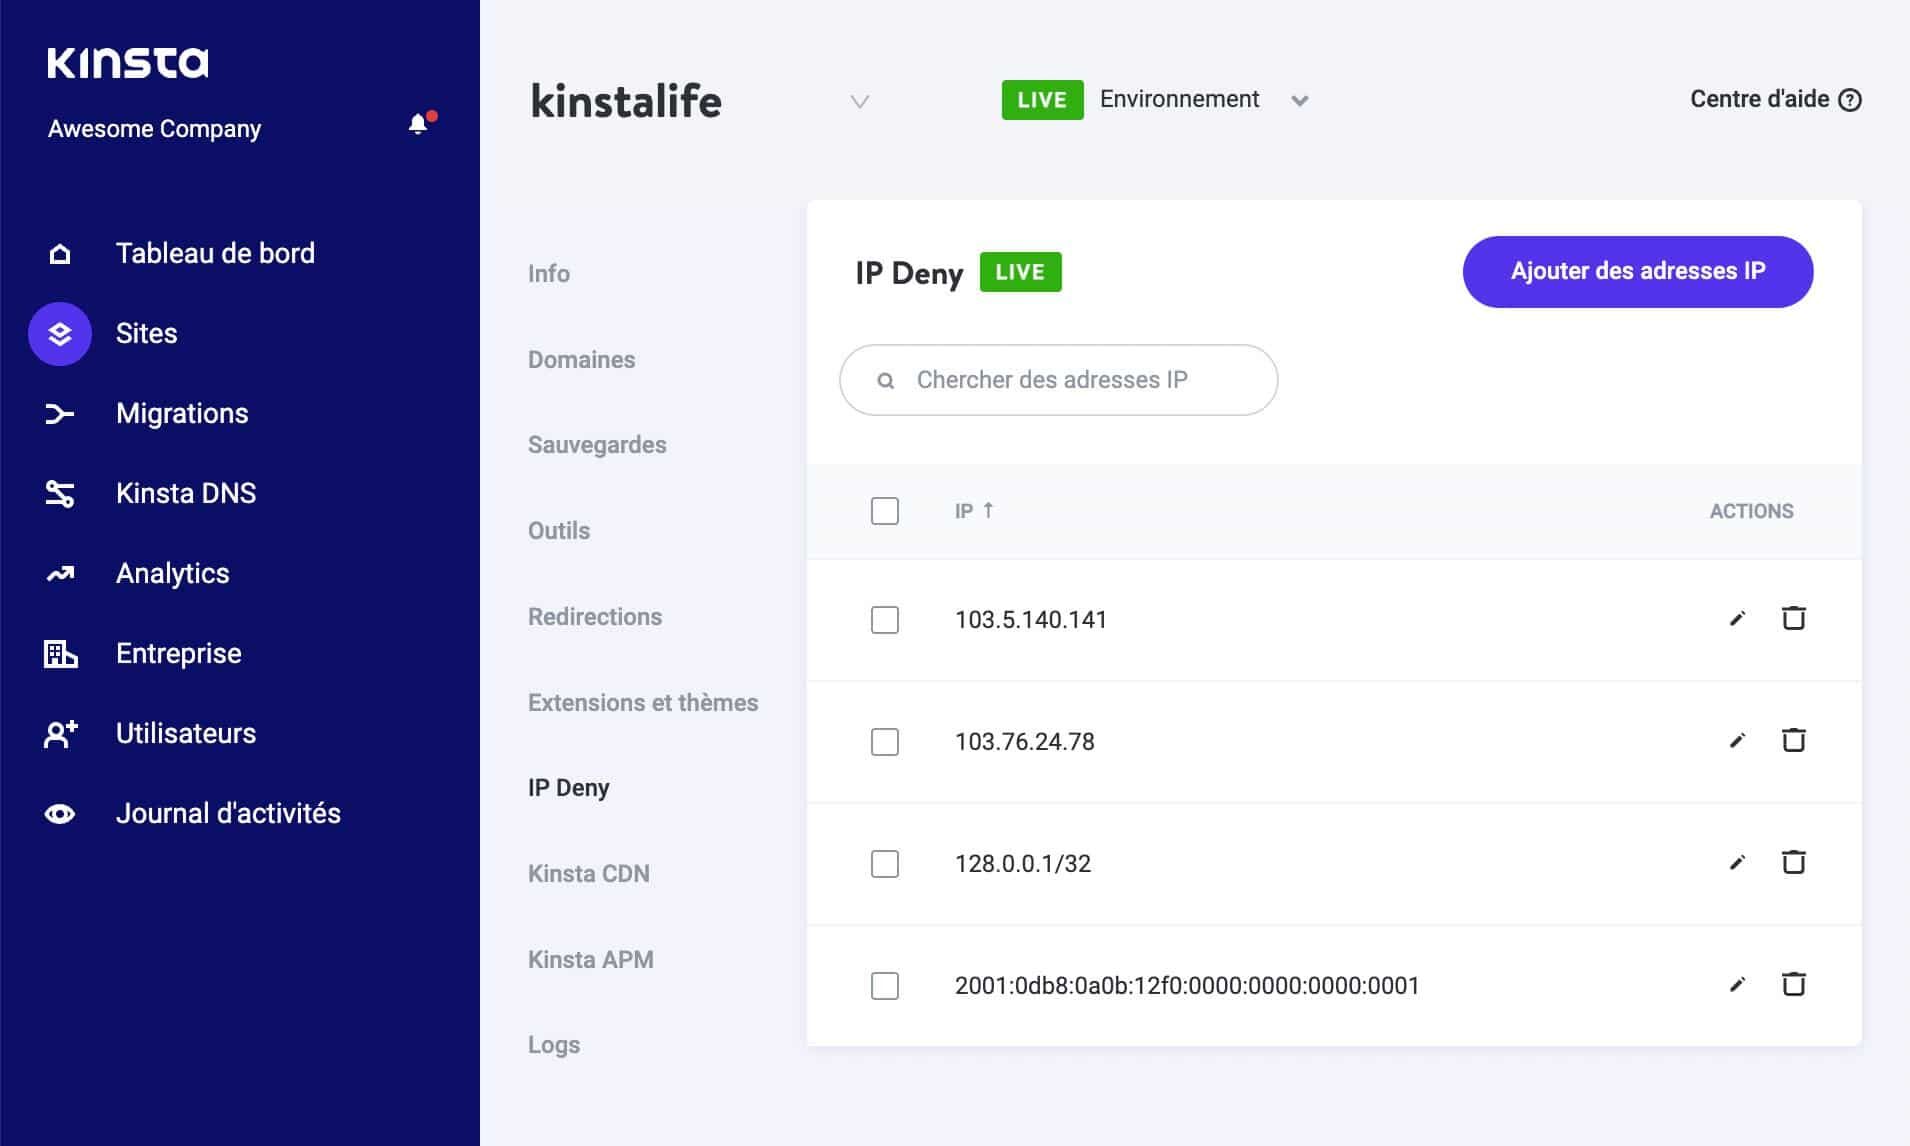Select the Sites icon in sidebar
Screen dimensions: 1910x1146
pos(60,333)
